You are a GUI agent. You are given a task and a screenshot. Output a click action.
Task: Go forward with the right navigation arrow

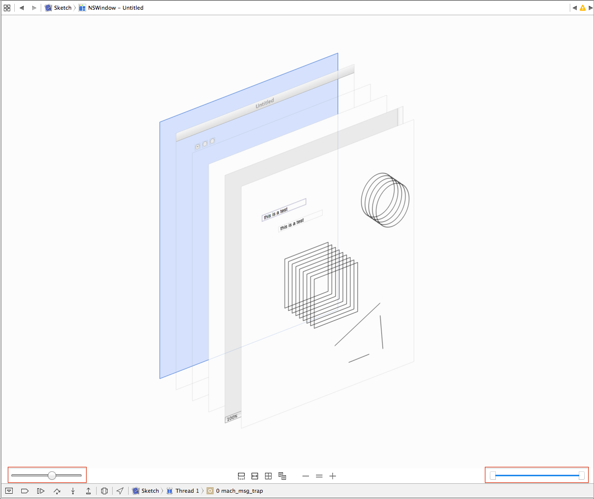[34, 8]
